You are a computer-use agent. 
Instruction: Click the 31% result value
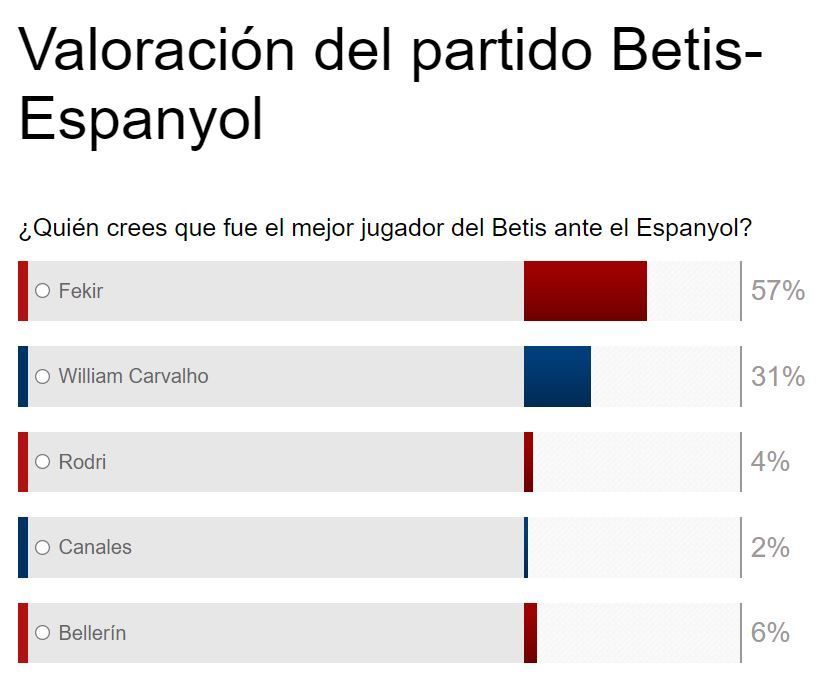click(x=778, y=377)
